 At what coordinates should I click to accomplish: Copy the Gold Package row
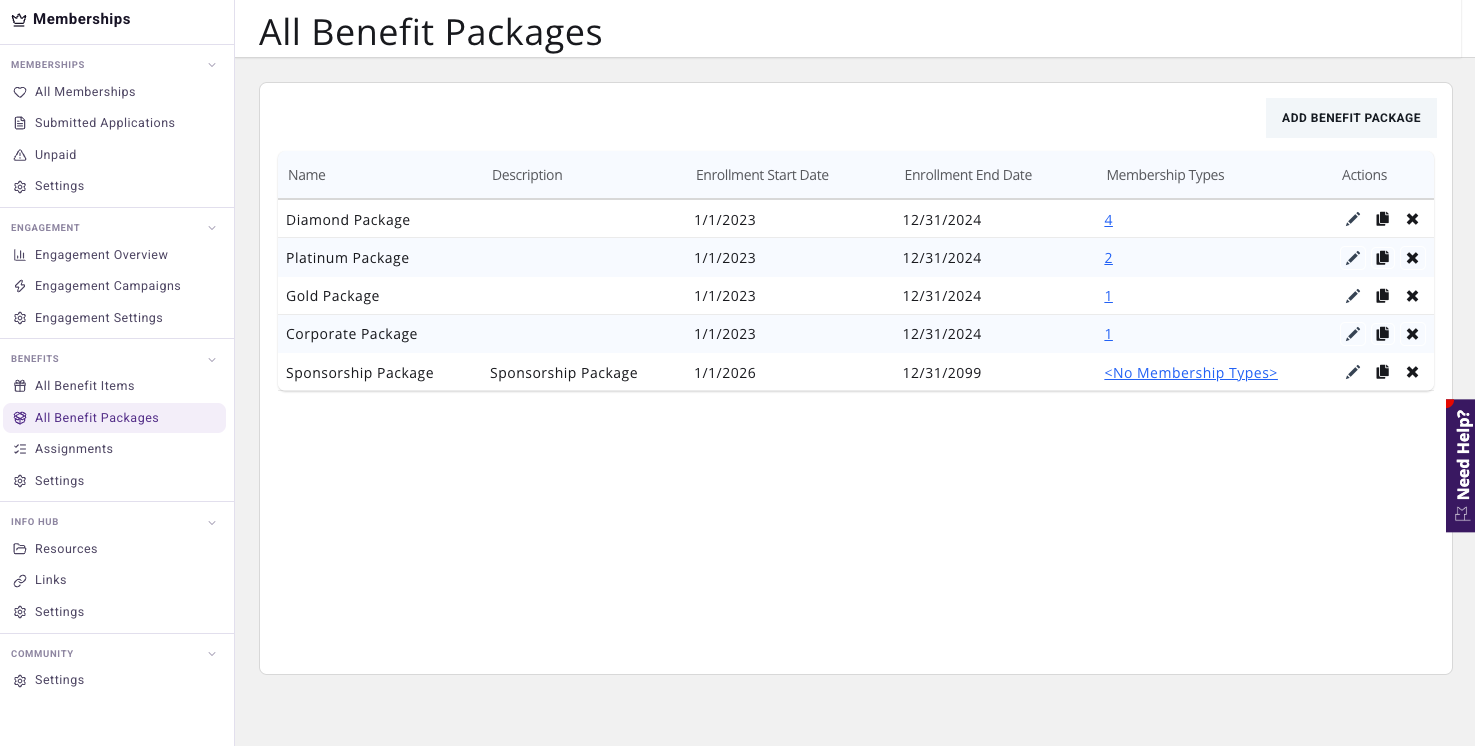pyautogui.click(x=1382, y=296)
